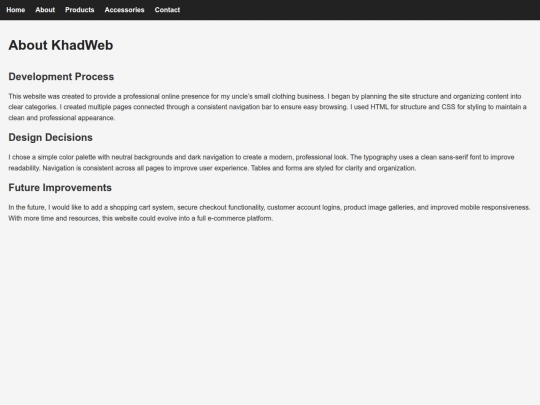
Task: Open the Contact page link
Action: (167, 10)
